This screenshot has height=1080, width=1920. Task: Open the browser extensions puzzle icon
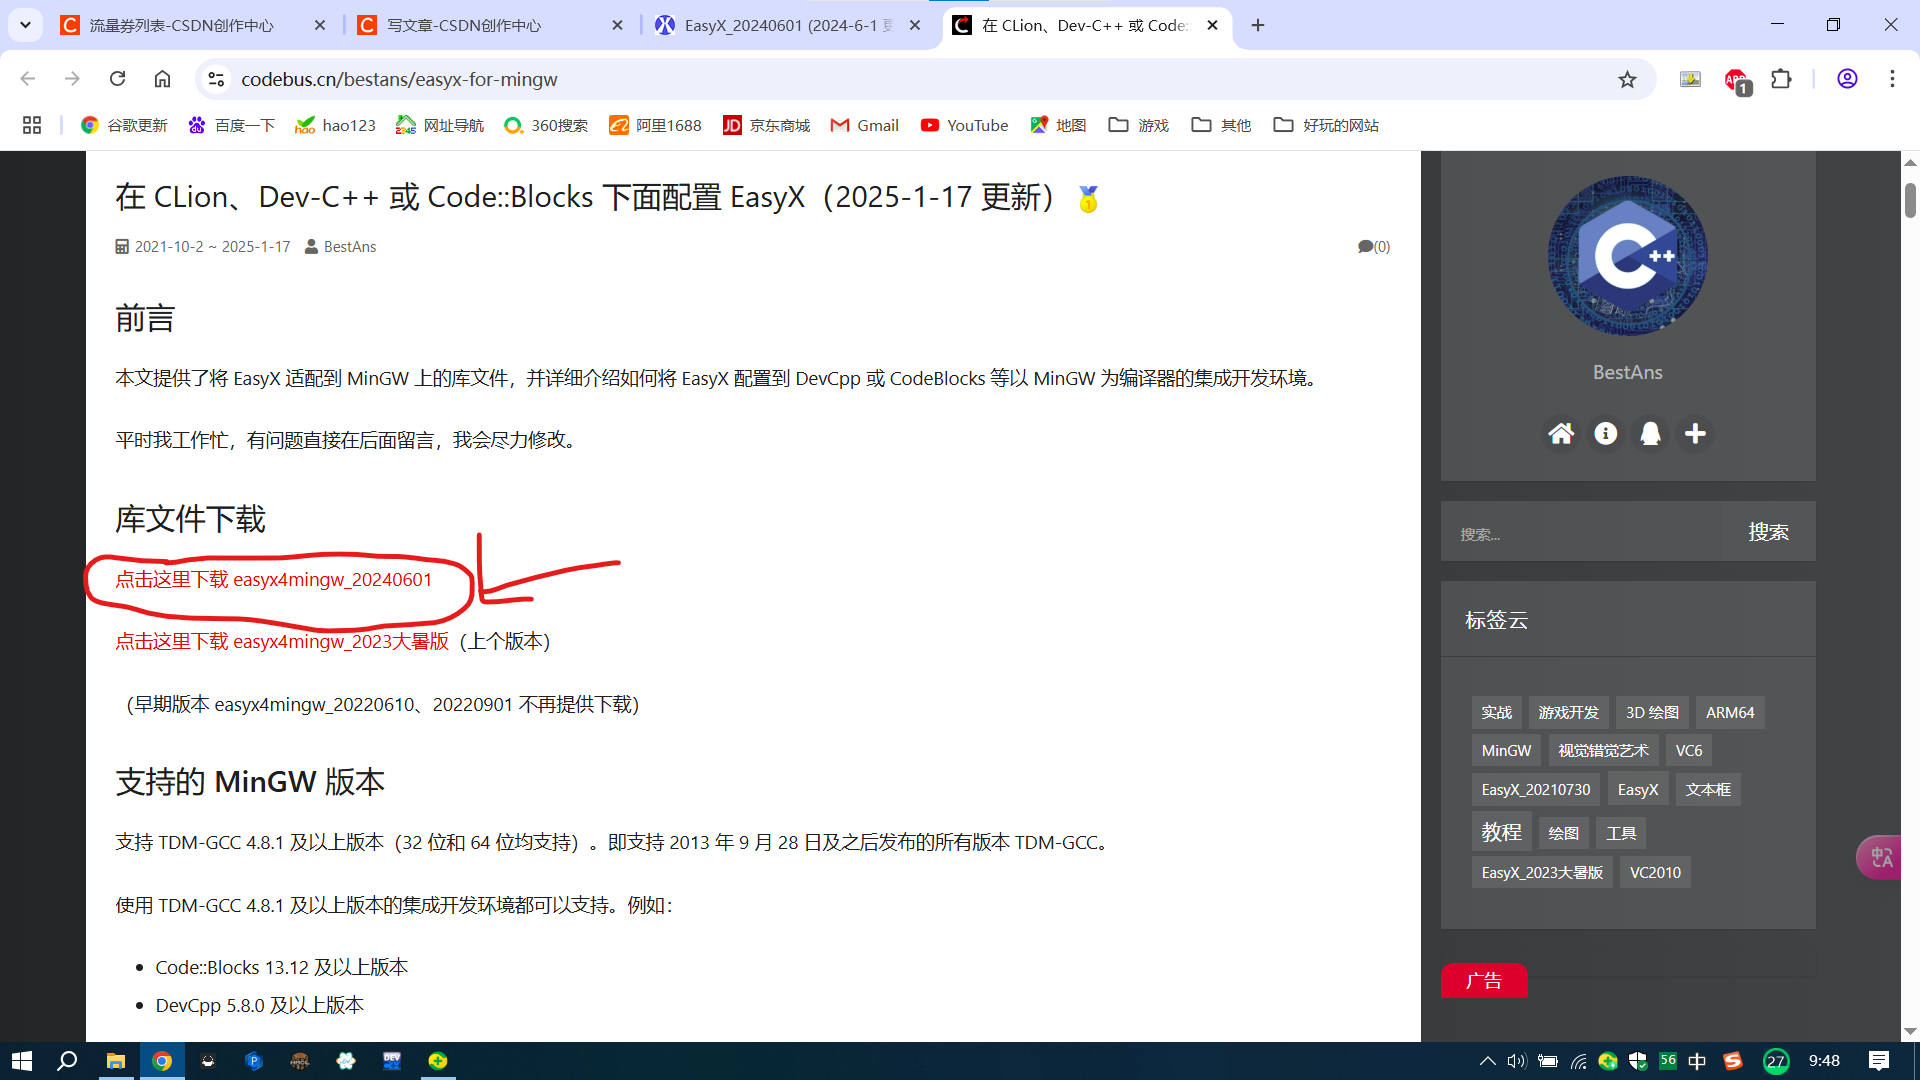1781,79
